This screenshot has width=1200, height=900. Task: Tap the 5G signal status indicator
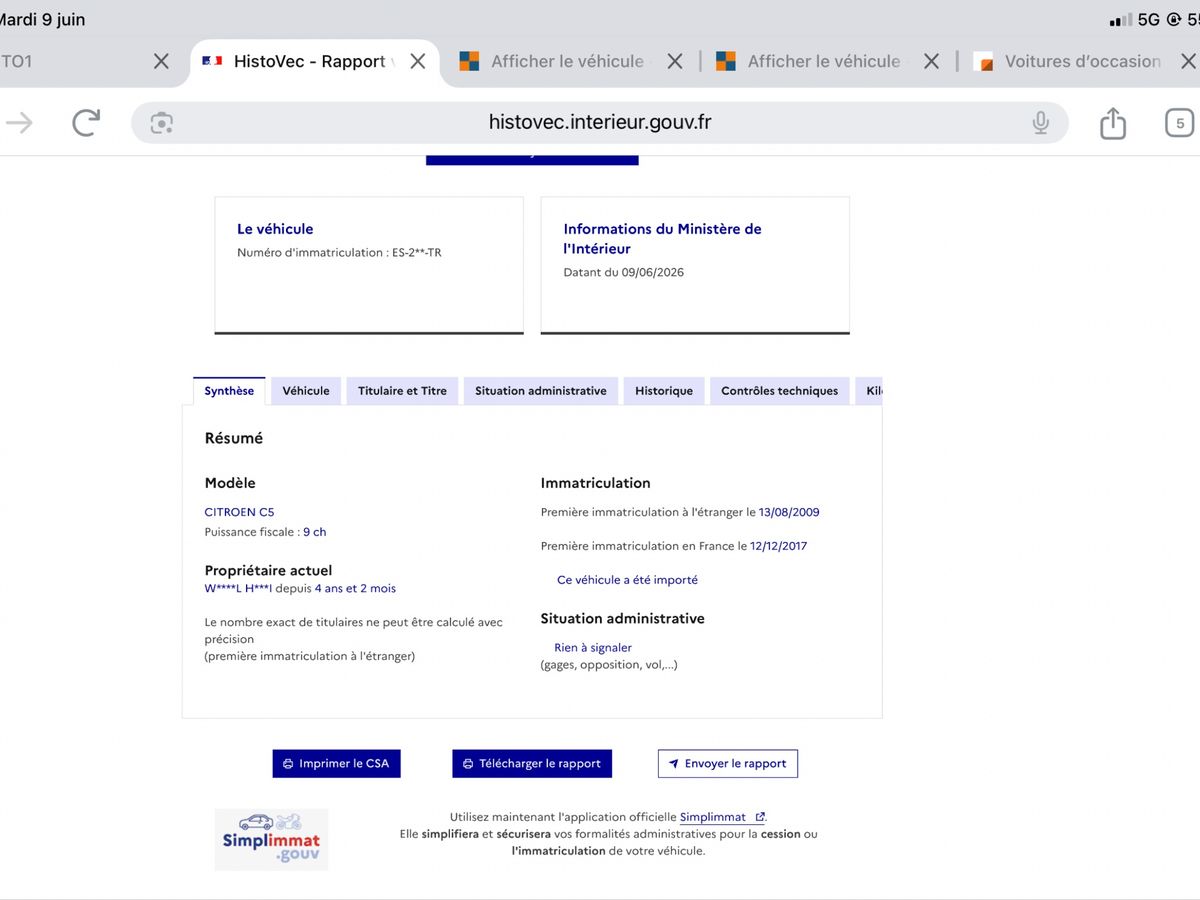[1149, 19]
